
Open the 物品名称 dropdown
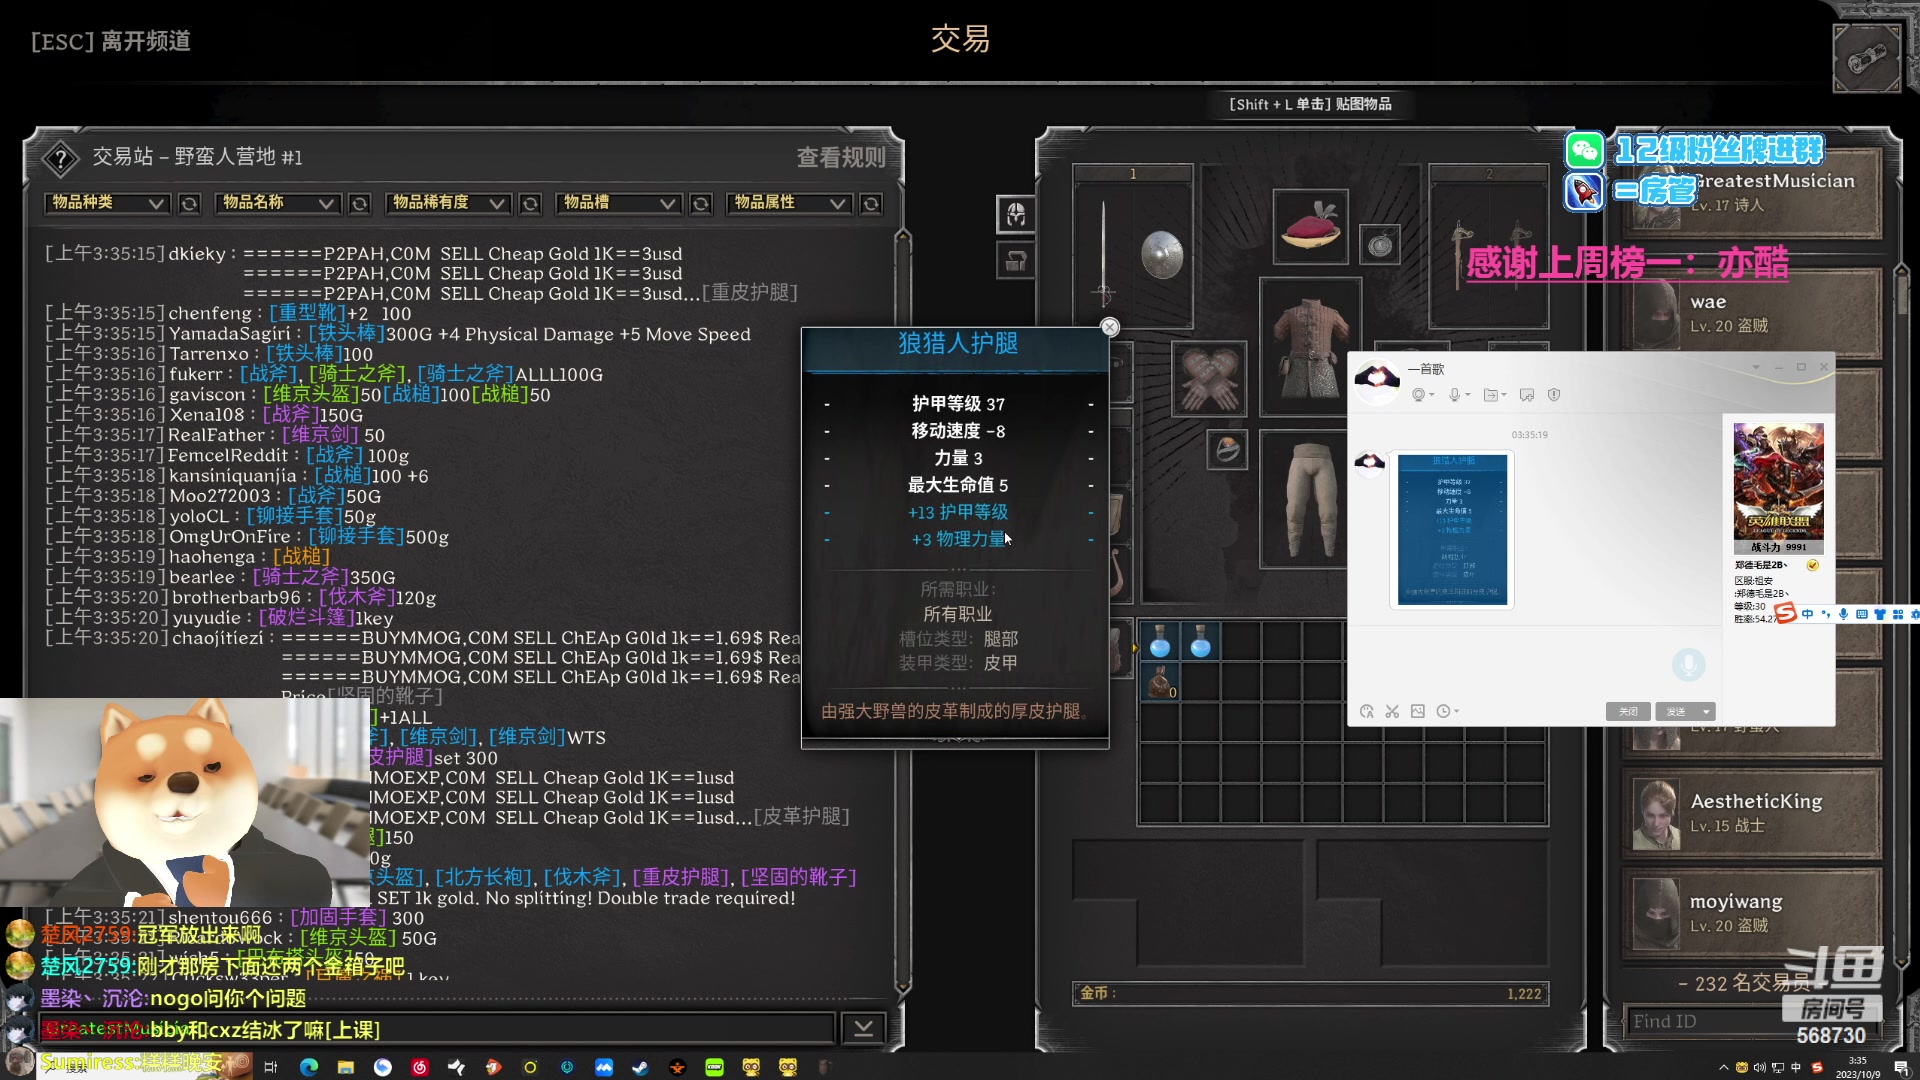point(277,203)
